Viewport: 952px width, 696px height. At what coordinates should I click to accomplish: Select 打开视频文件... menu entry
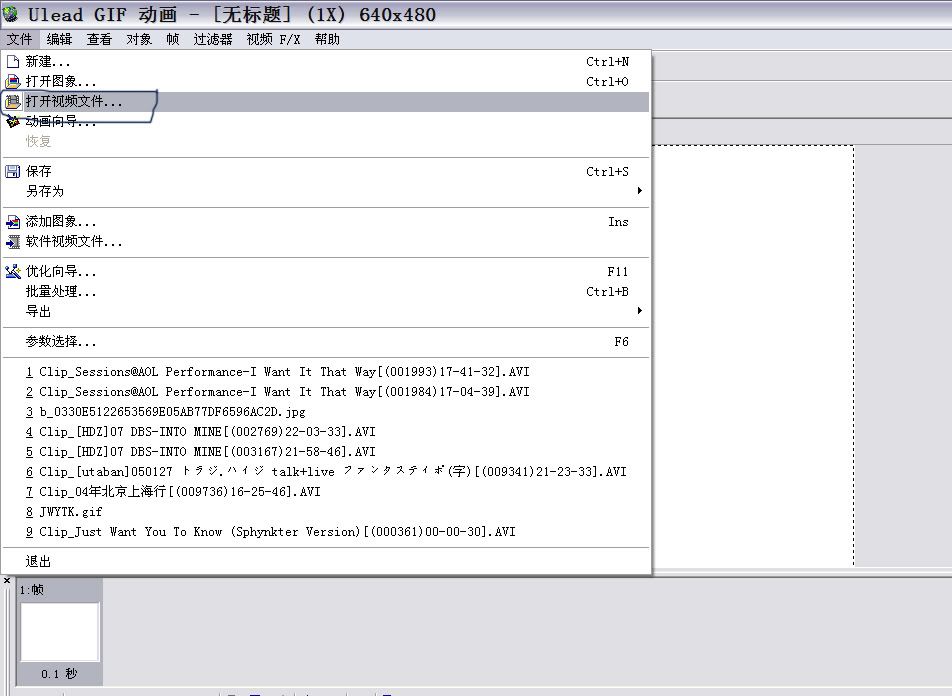coord(326,101)
